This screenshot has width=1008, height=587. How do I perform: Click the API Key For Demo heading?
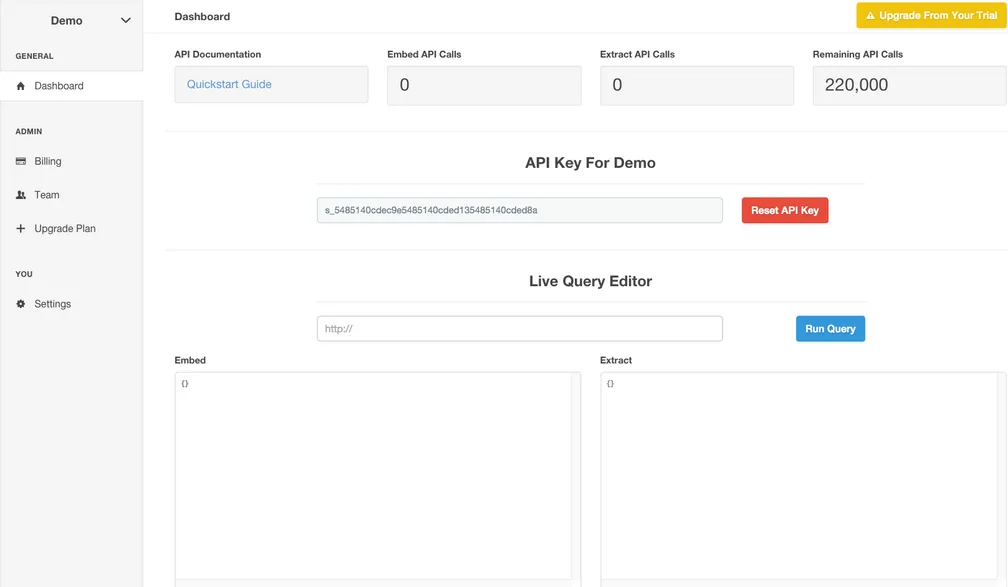pos(590,163)
